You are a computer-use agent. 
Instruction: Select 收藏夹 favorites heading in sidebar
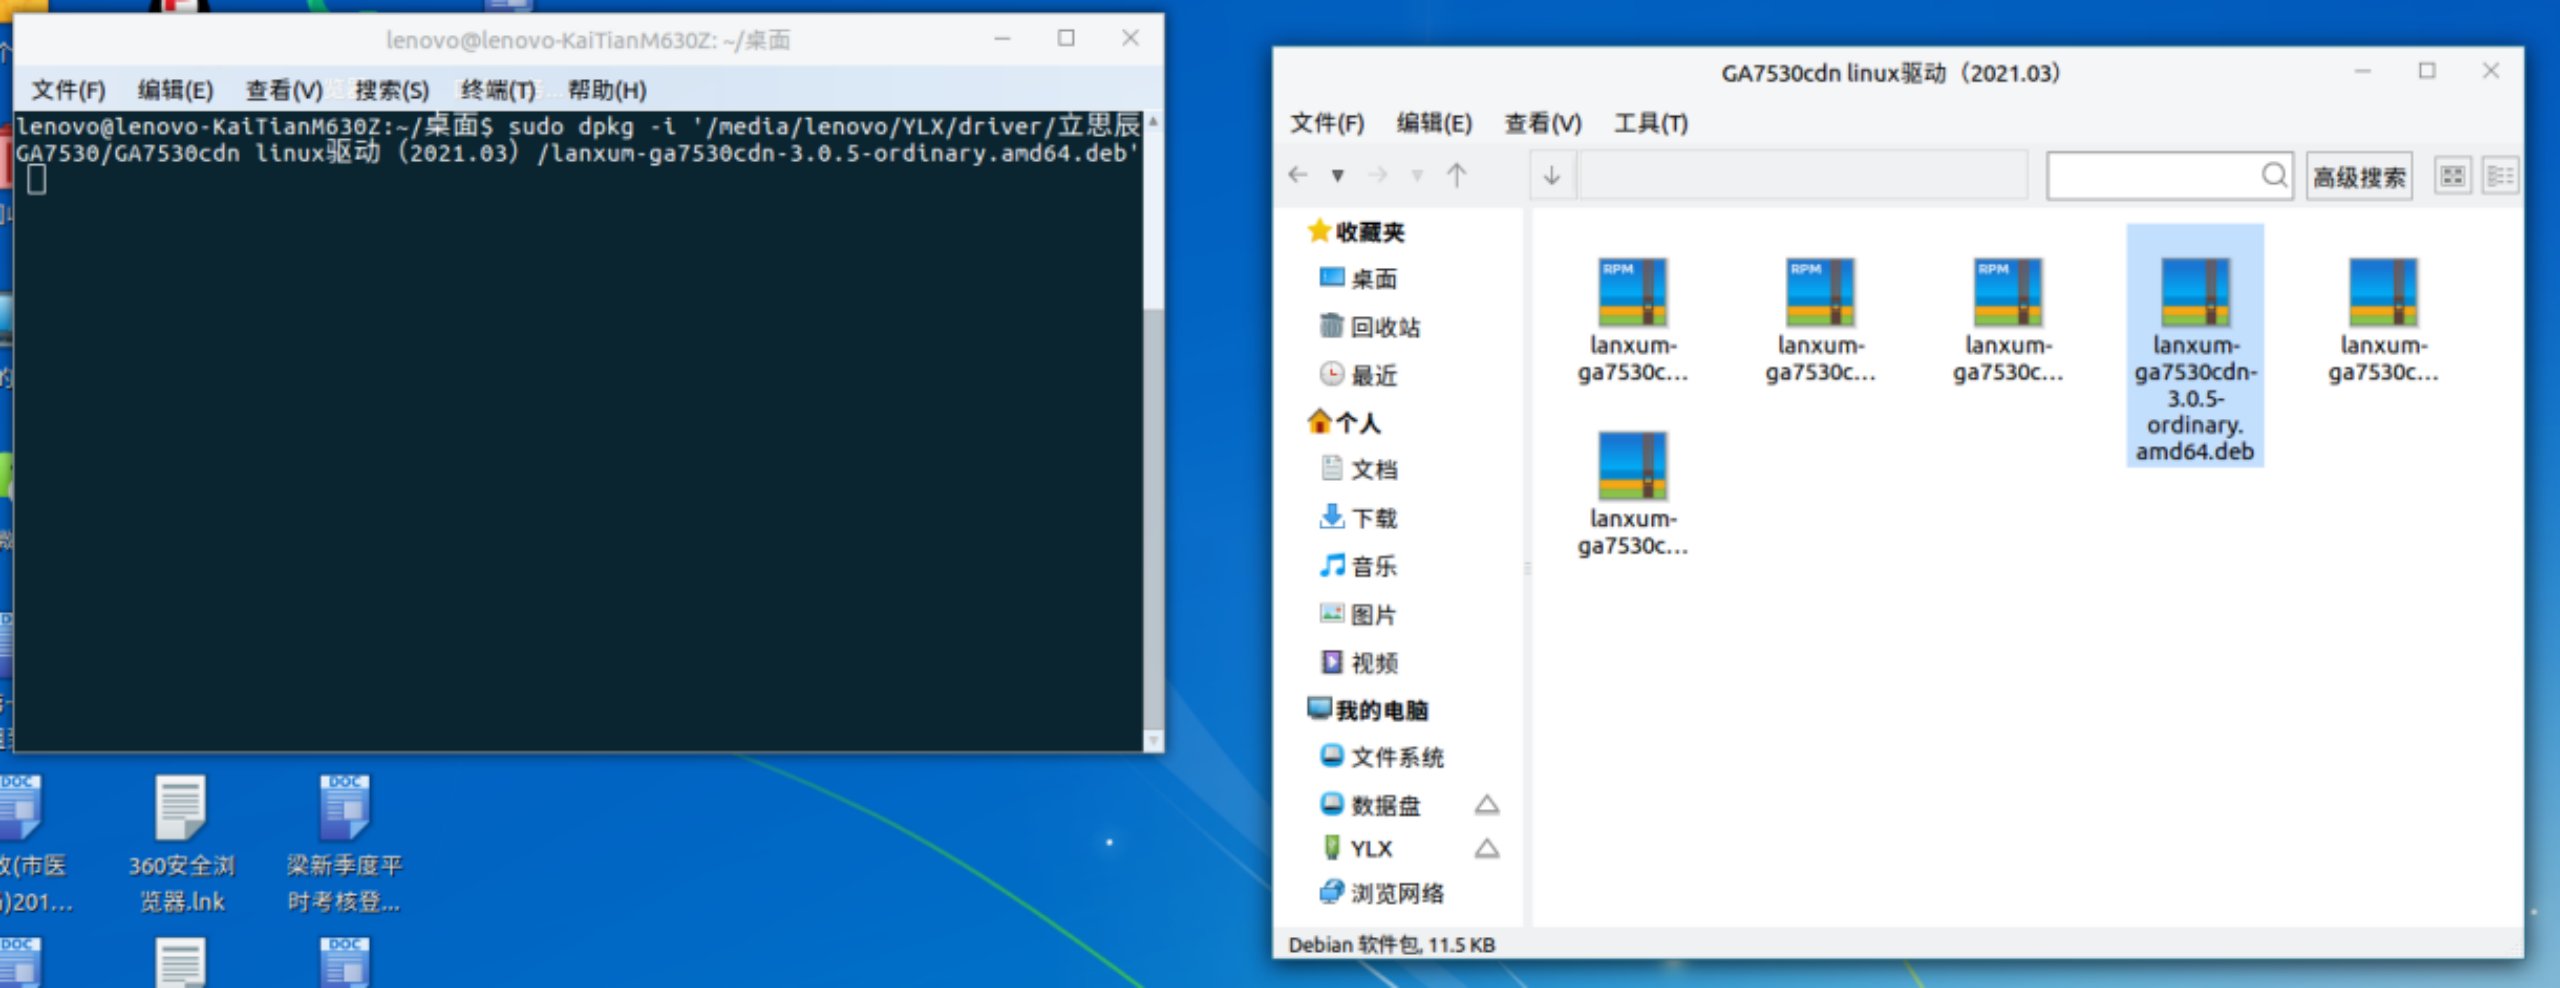click(1356, 232)
